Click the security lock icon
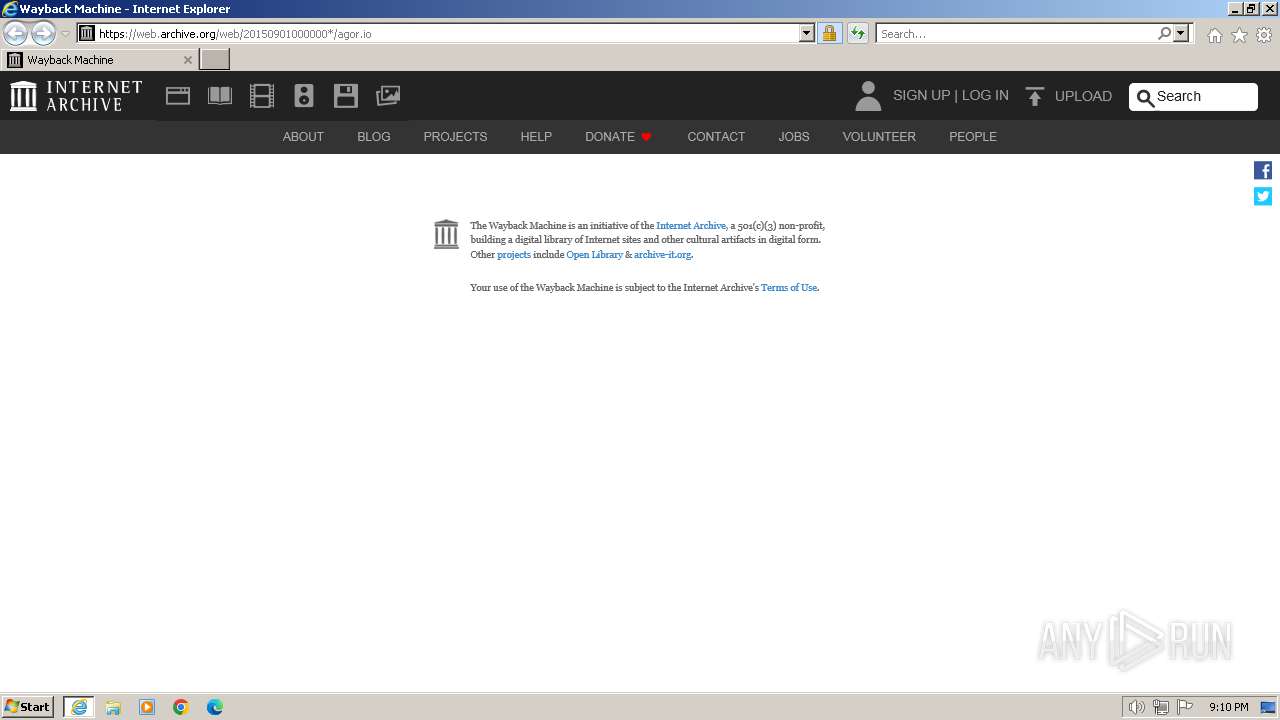 pyautogui.click(x=829, y=33)
